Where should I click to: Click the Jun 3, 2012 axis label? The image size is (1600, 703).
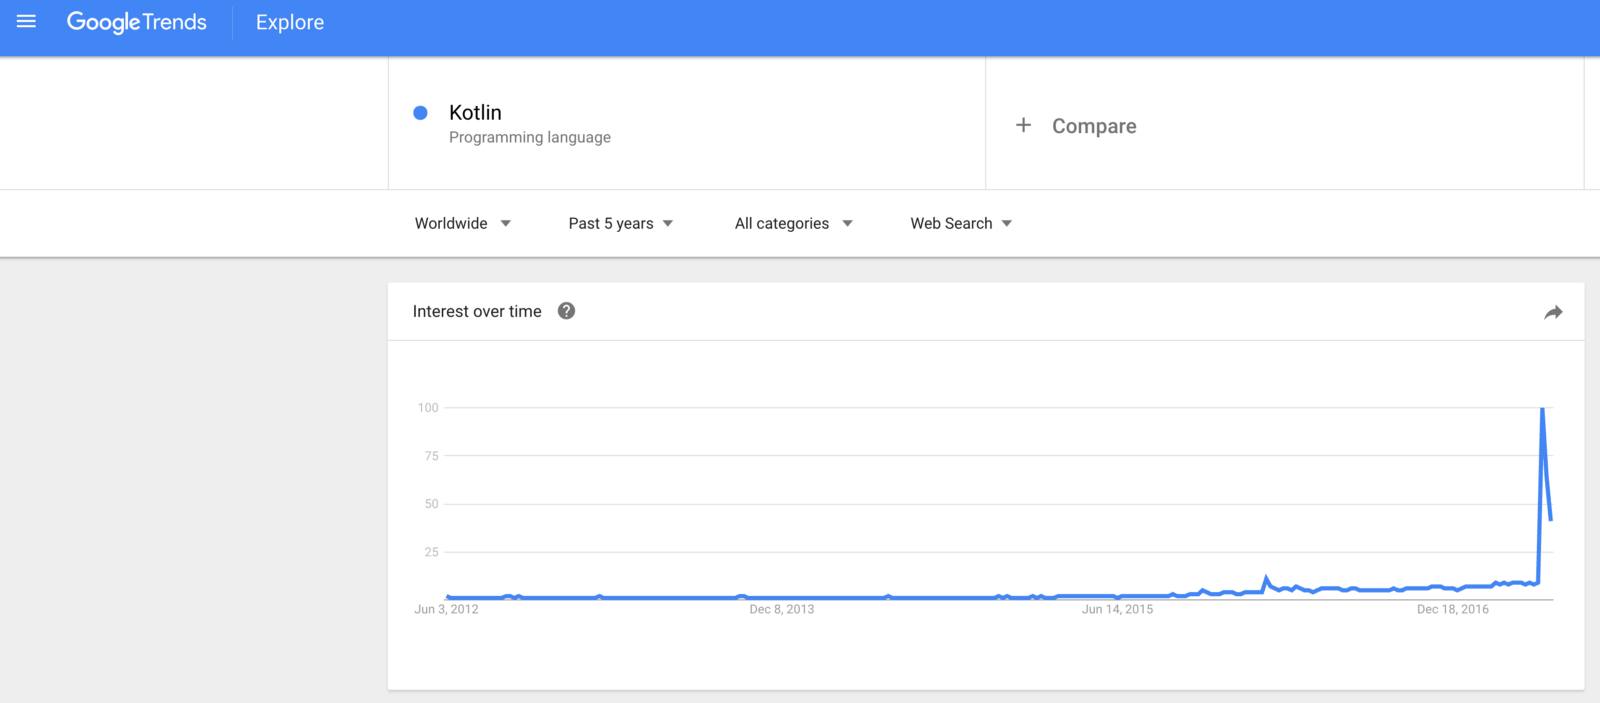point(446,609)
